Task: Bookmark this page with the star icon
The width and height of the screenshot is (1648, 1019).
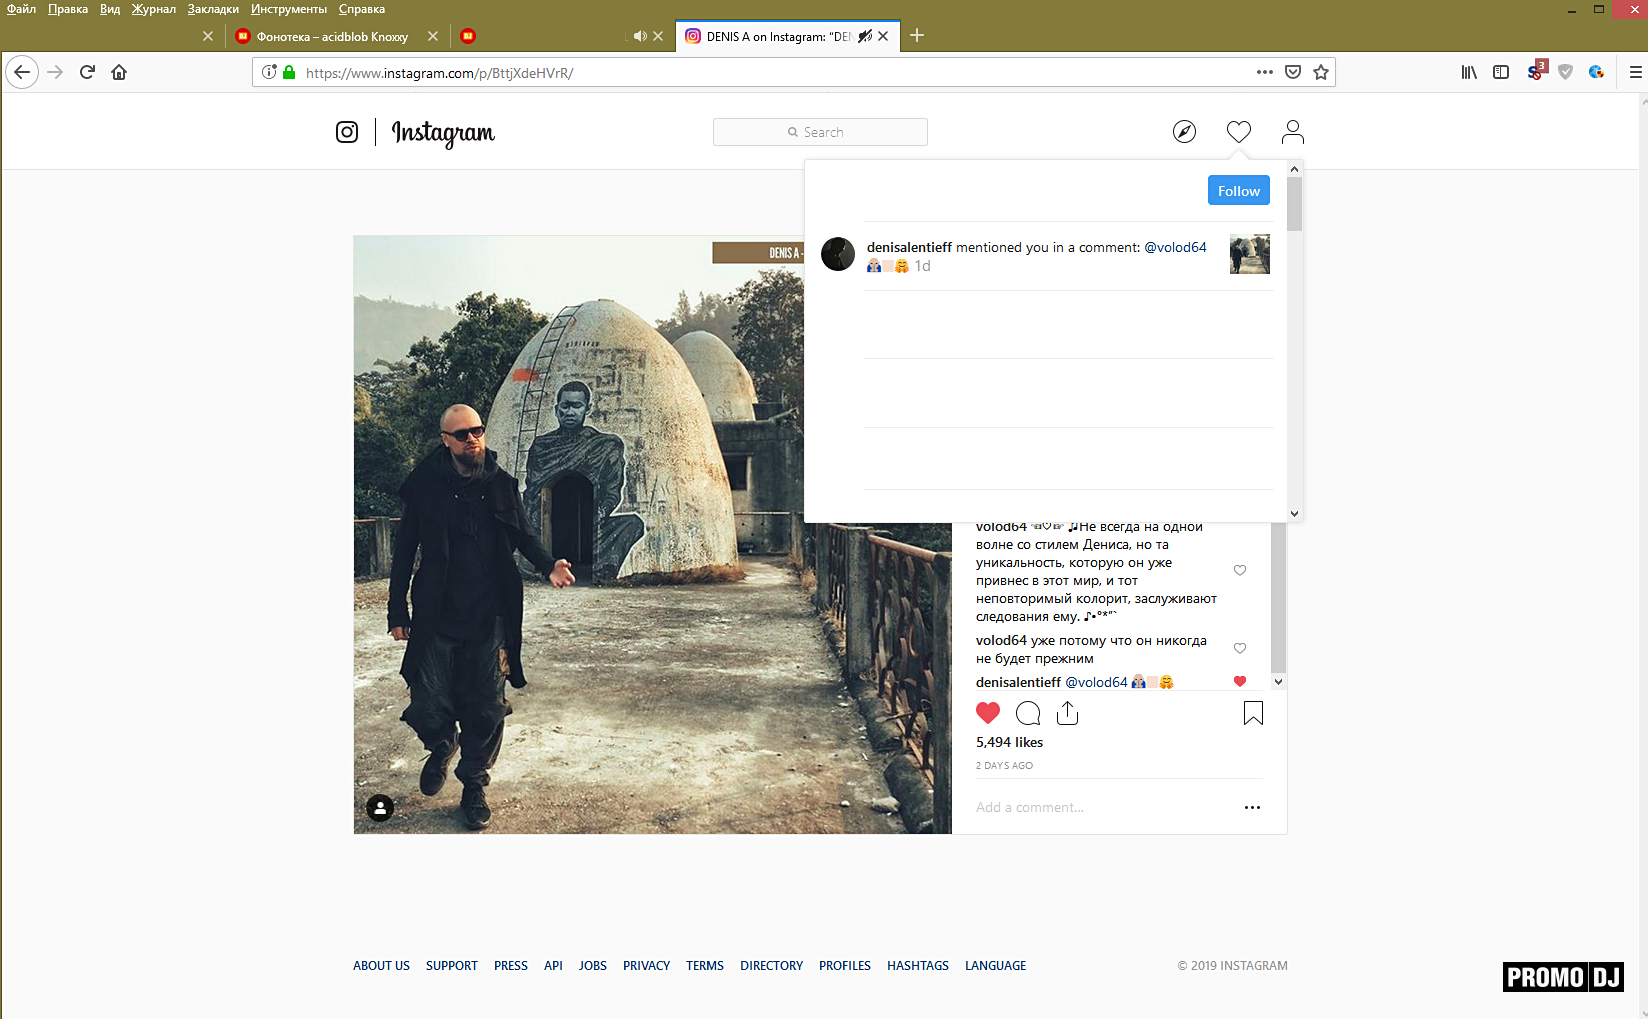Action: (x=1321, y=72)
